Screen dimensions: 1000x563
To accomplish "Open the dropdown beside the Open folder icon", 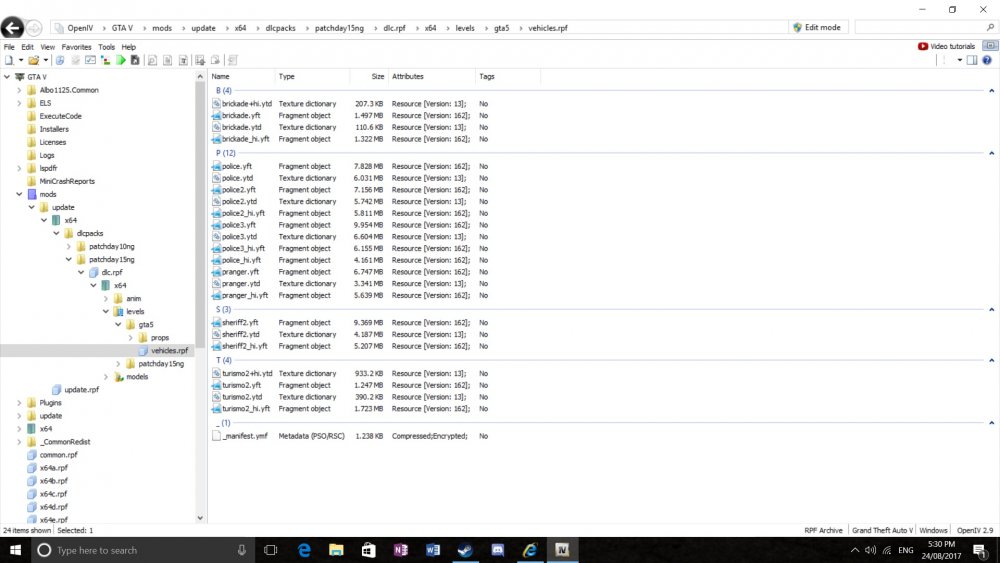I will tap(45, 60).
